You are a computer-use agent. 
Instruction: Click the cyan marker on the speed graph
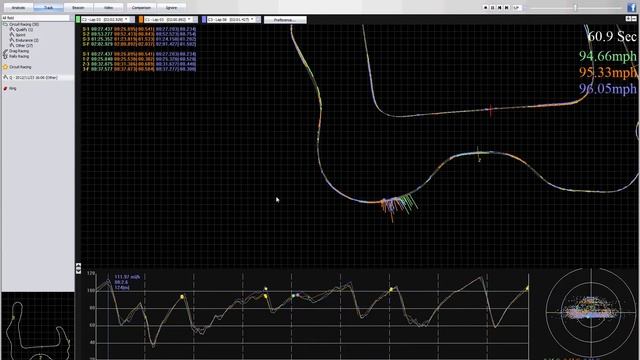[x=293, y=296]
